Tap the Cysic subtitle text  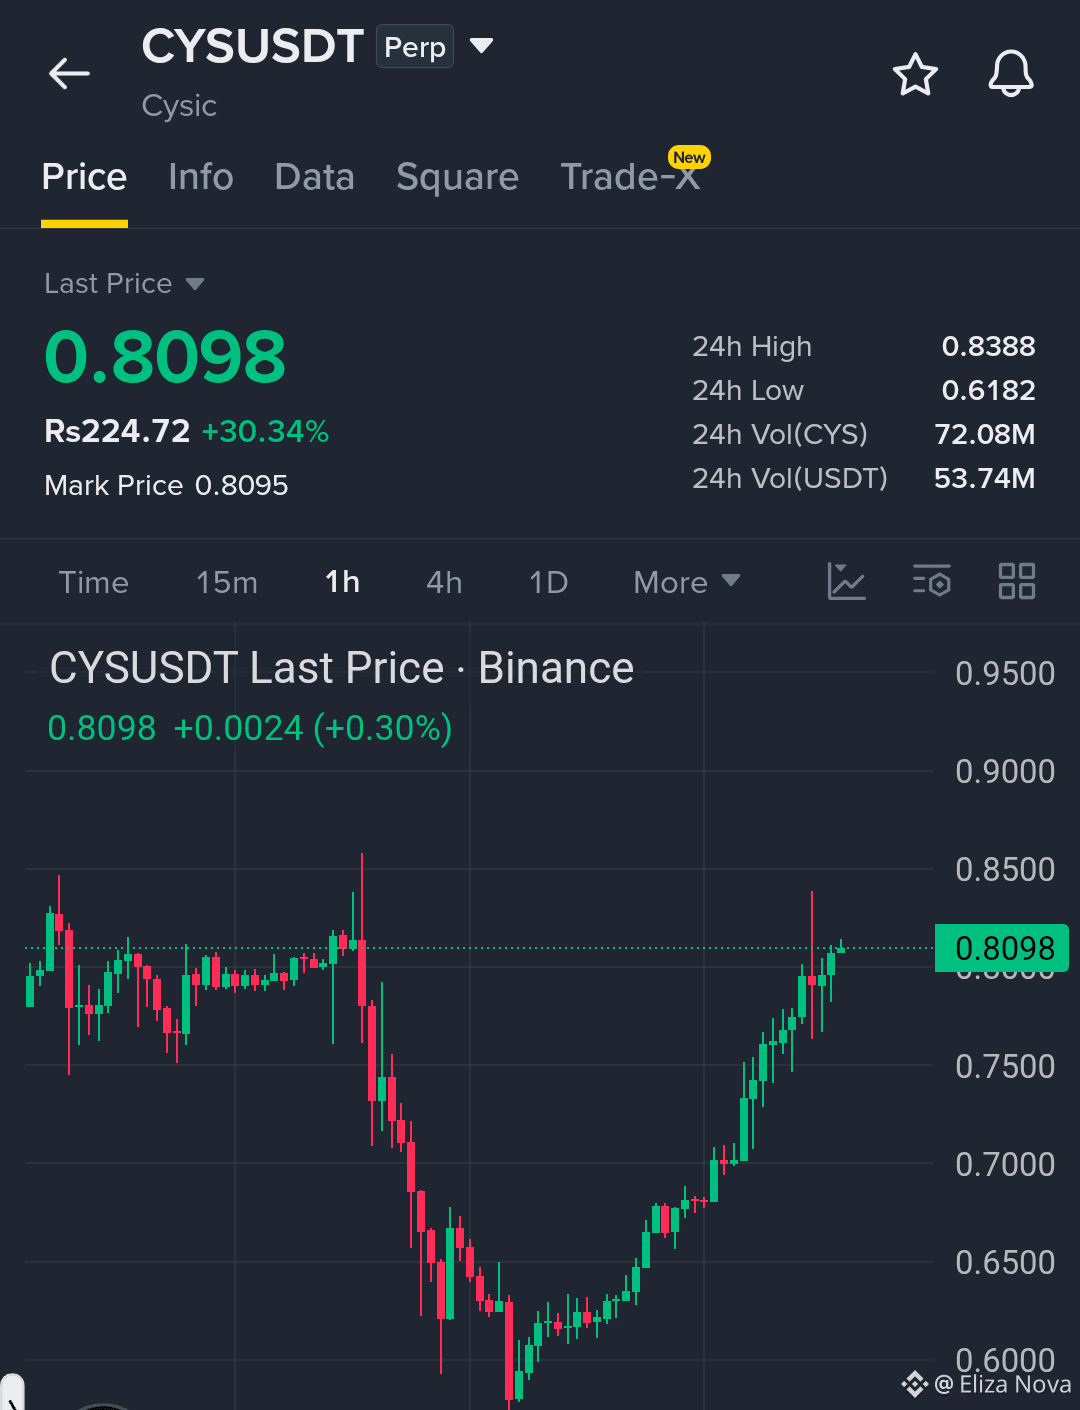179,106
